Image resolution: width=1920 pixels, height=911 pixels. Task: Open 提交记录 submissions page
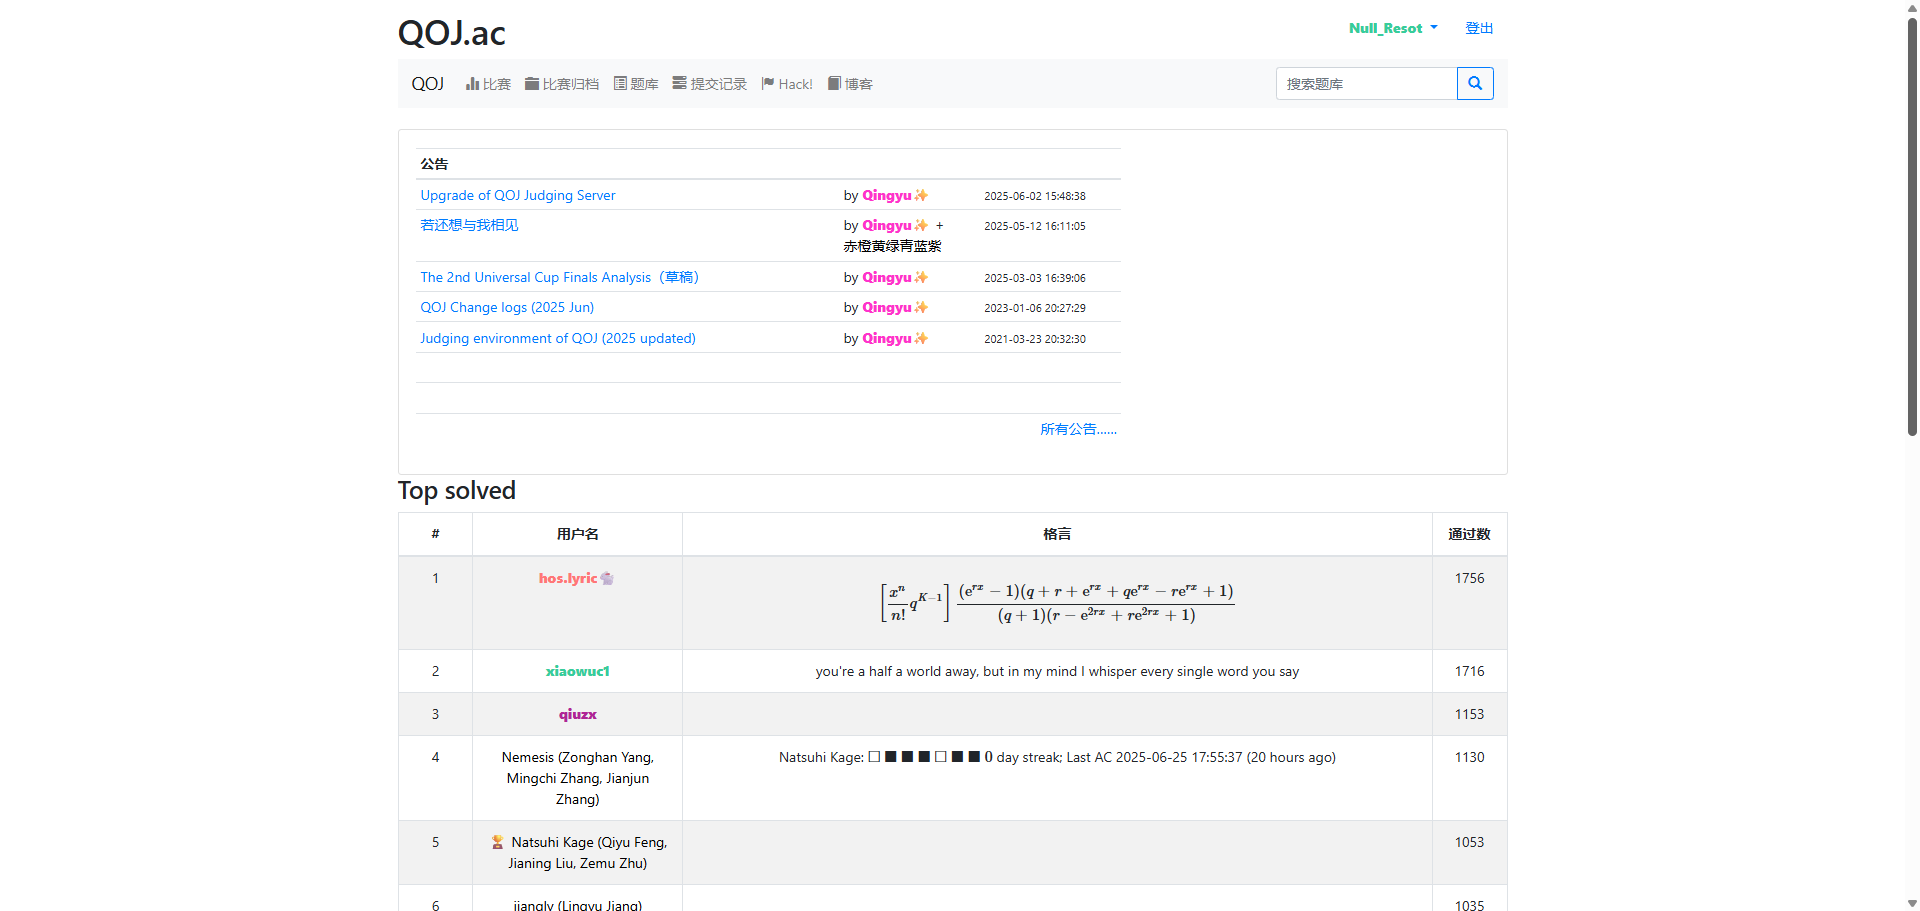tap(710, 84)
